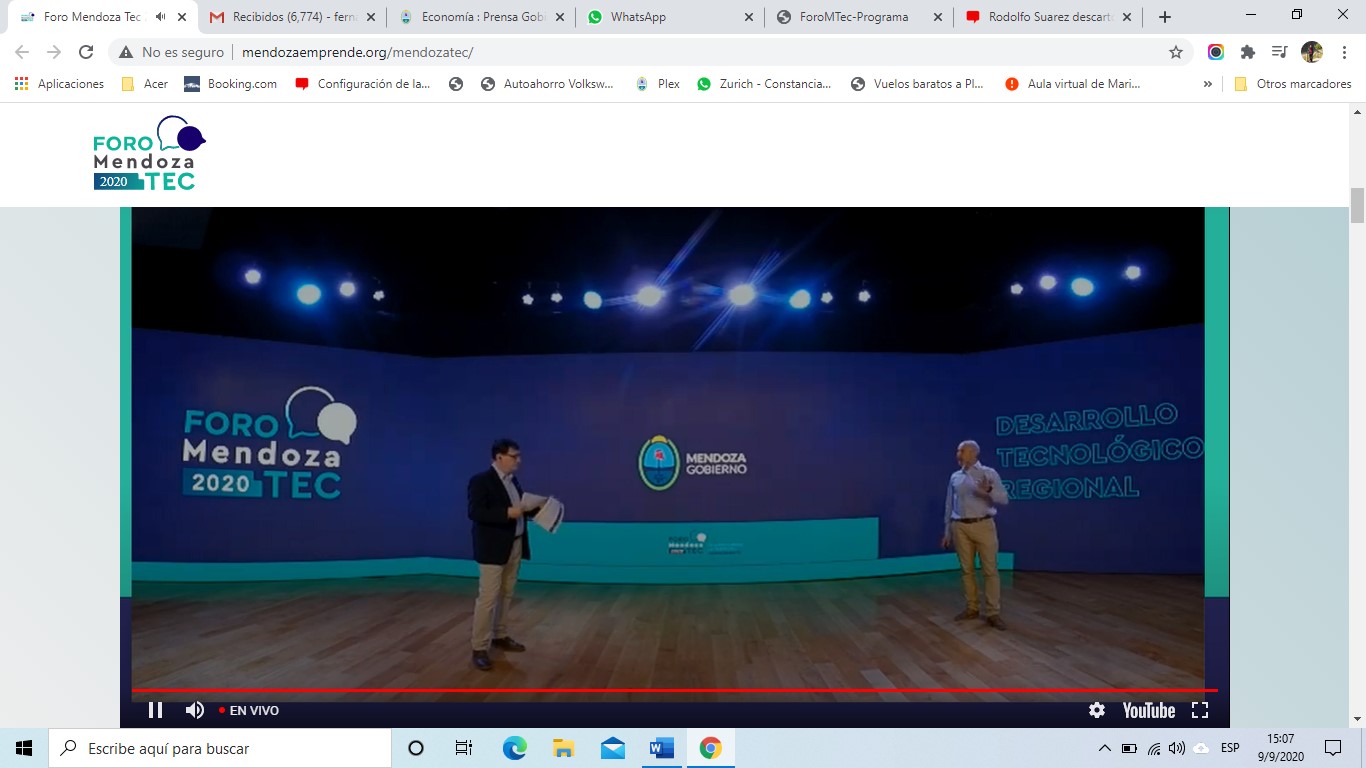Check battery status icon
The height and width of the screenshot is (768, 1366).
pyautogui.click(x=1129, y=748)
